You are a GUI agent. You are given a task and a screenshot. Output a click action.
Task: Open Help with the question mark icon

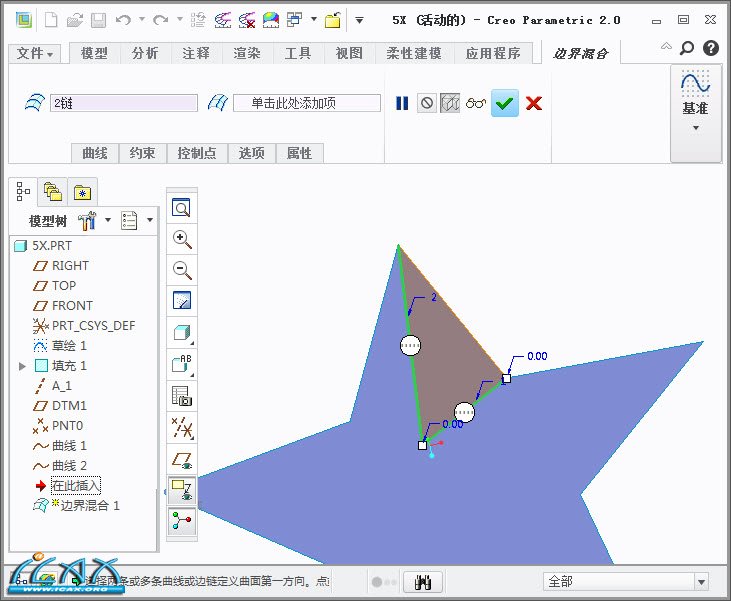coord(711,48)
